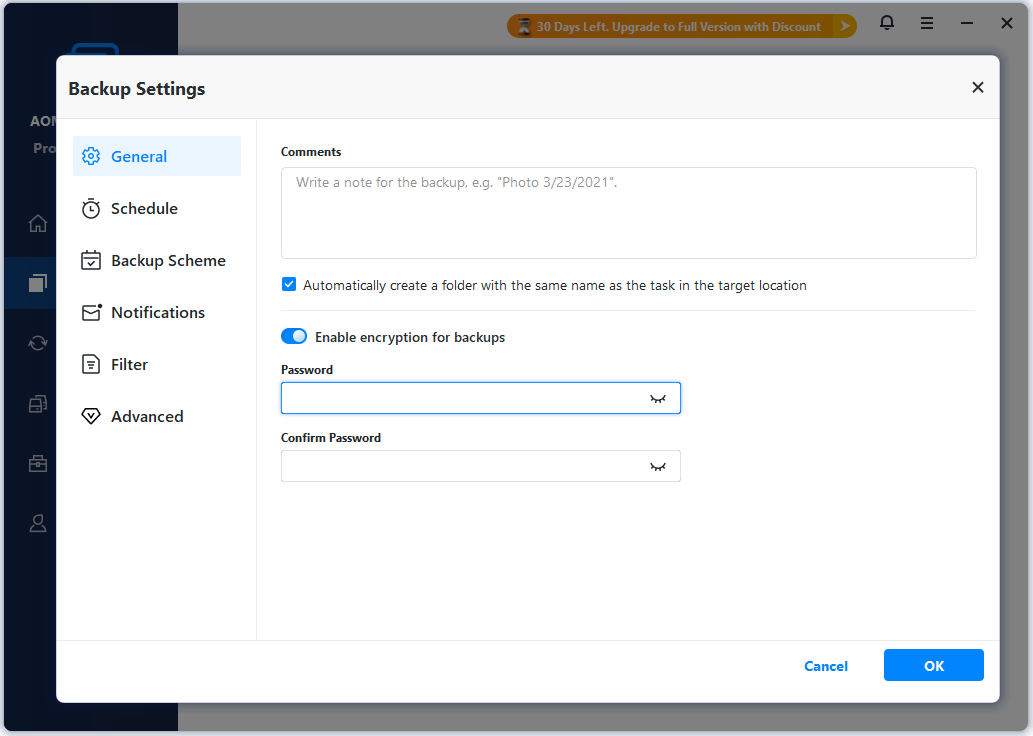Disable encryption for backups toggle
The height and width of the screenshot is (736, 1033).
pyautogui.click(x=294, y=336)
